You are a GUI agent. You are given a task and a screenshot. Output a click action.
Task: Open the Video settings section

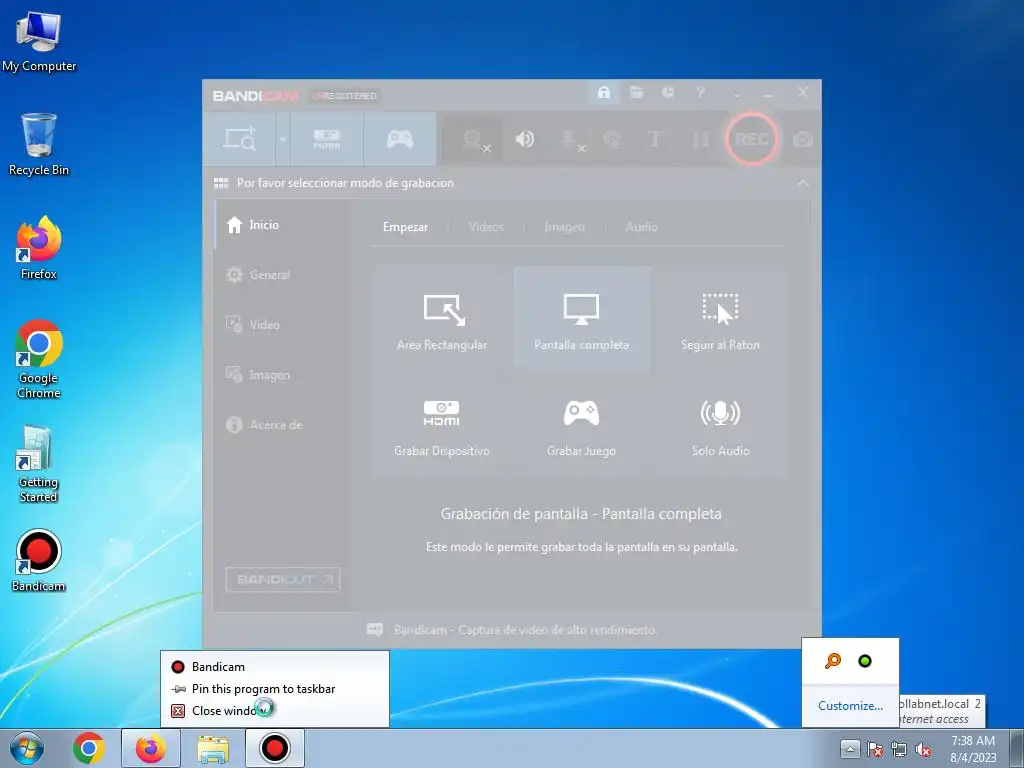tap(281, 325)
